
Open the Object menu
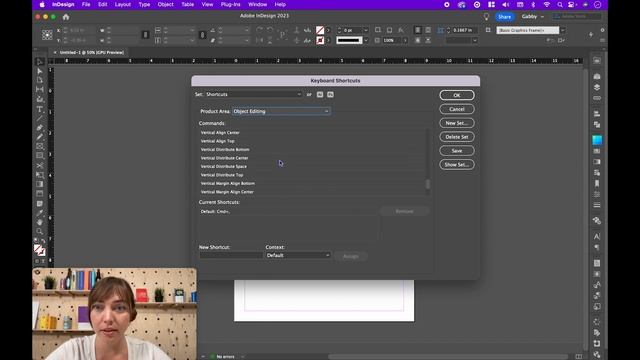[x=165, y=4]
